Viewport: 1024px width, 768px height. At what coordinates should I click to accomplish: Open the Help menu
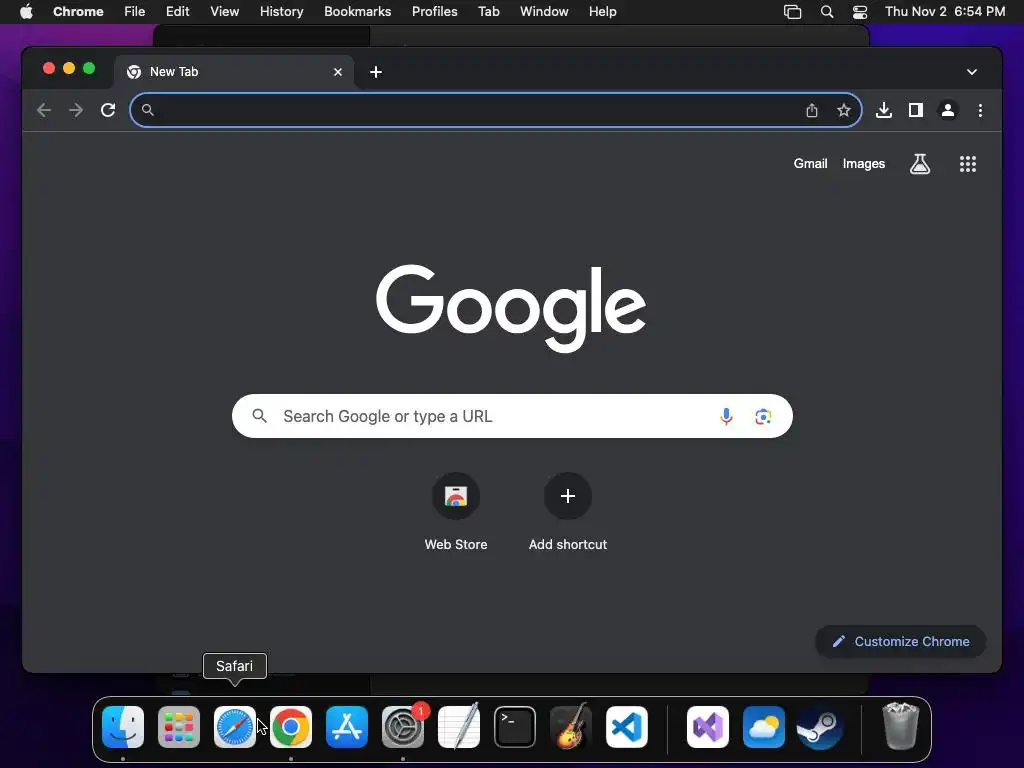coord(602,12)
